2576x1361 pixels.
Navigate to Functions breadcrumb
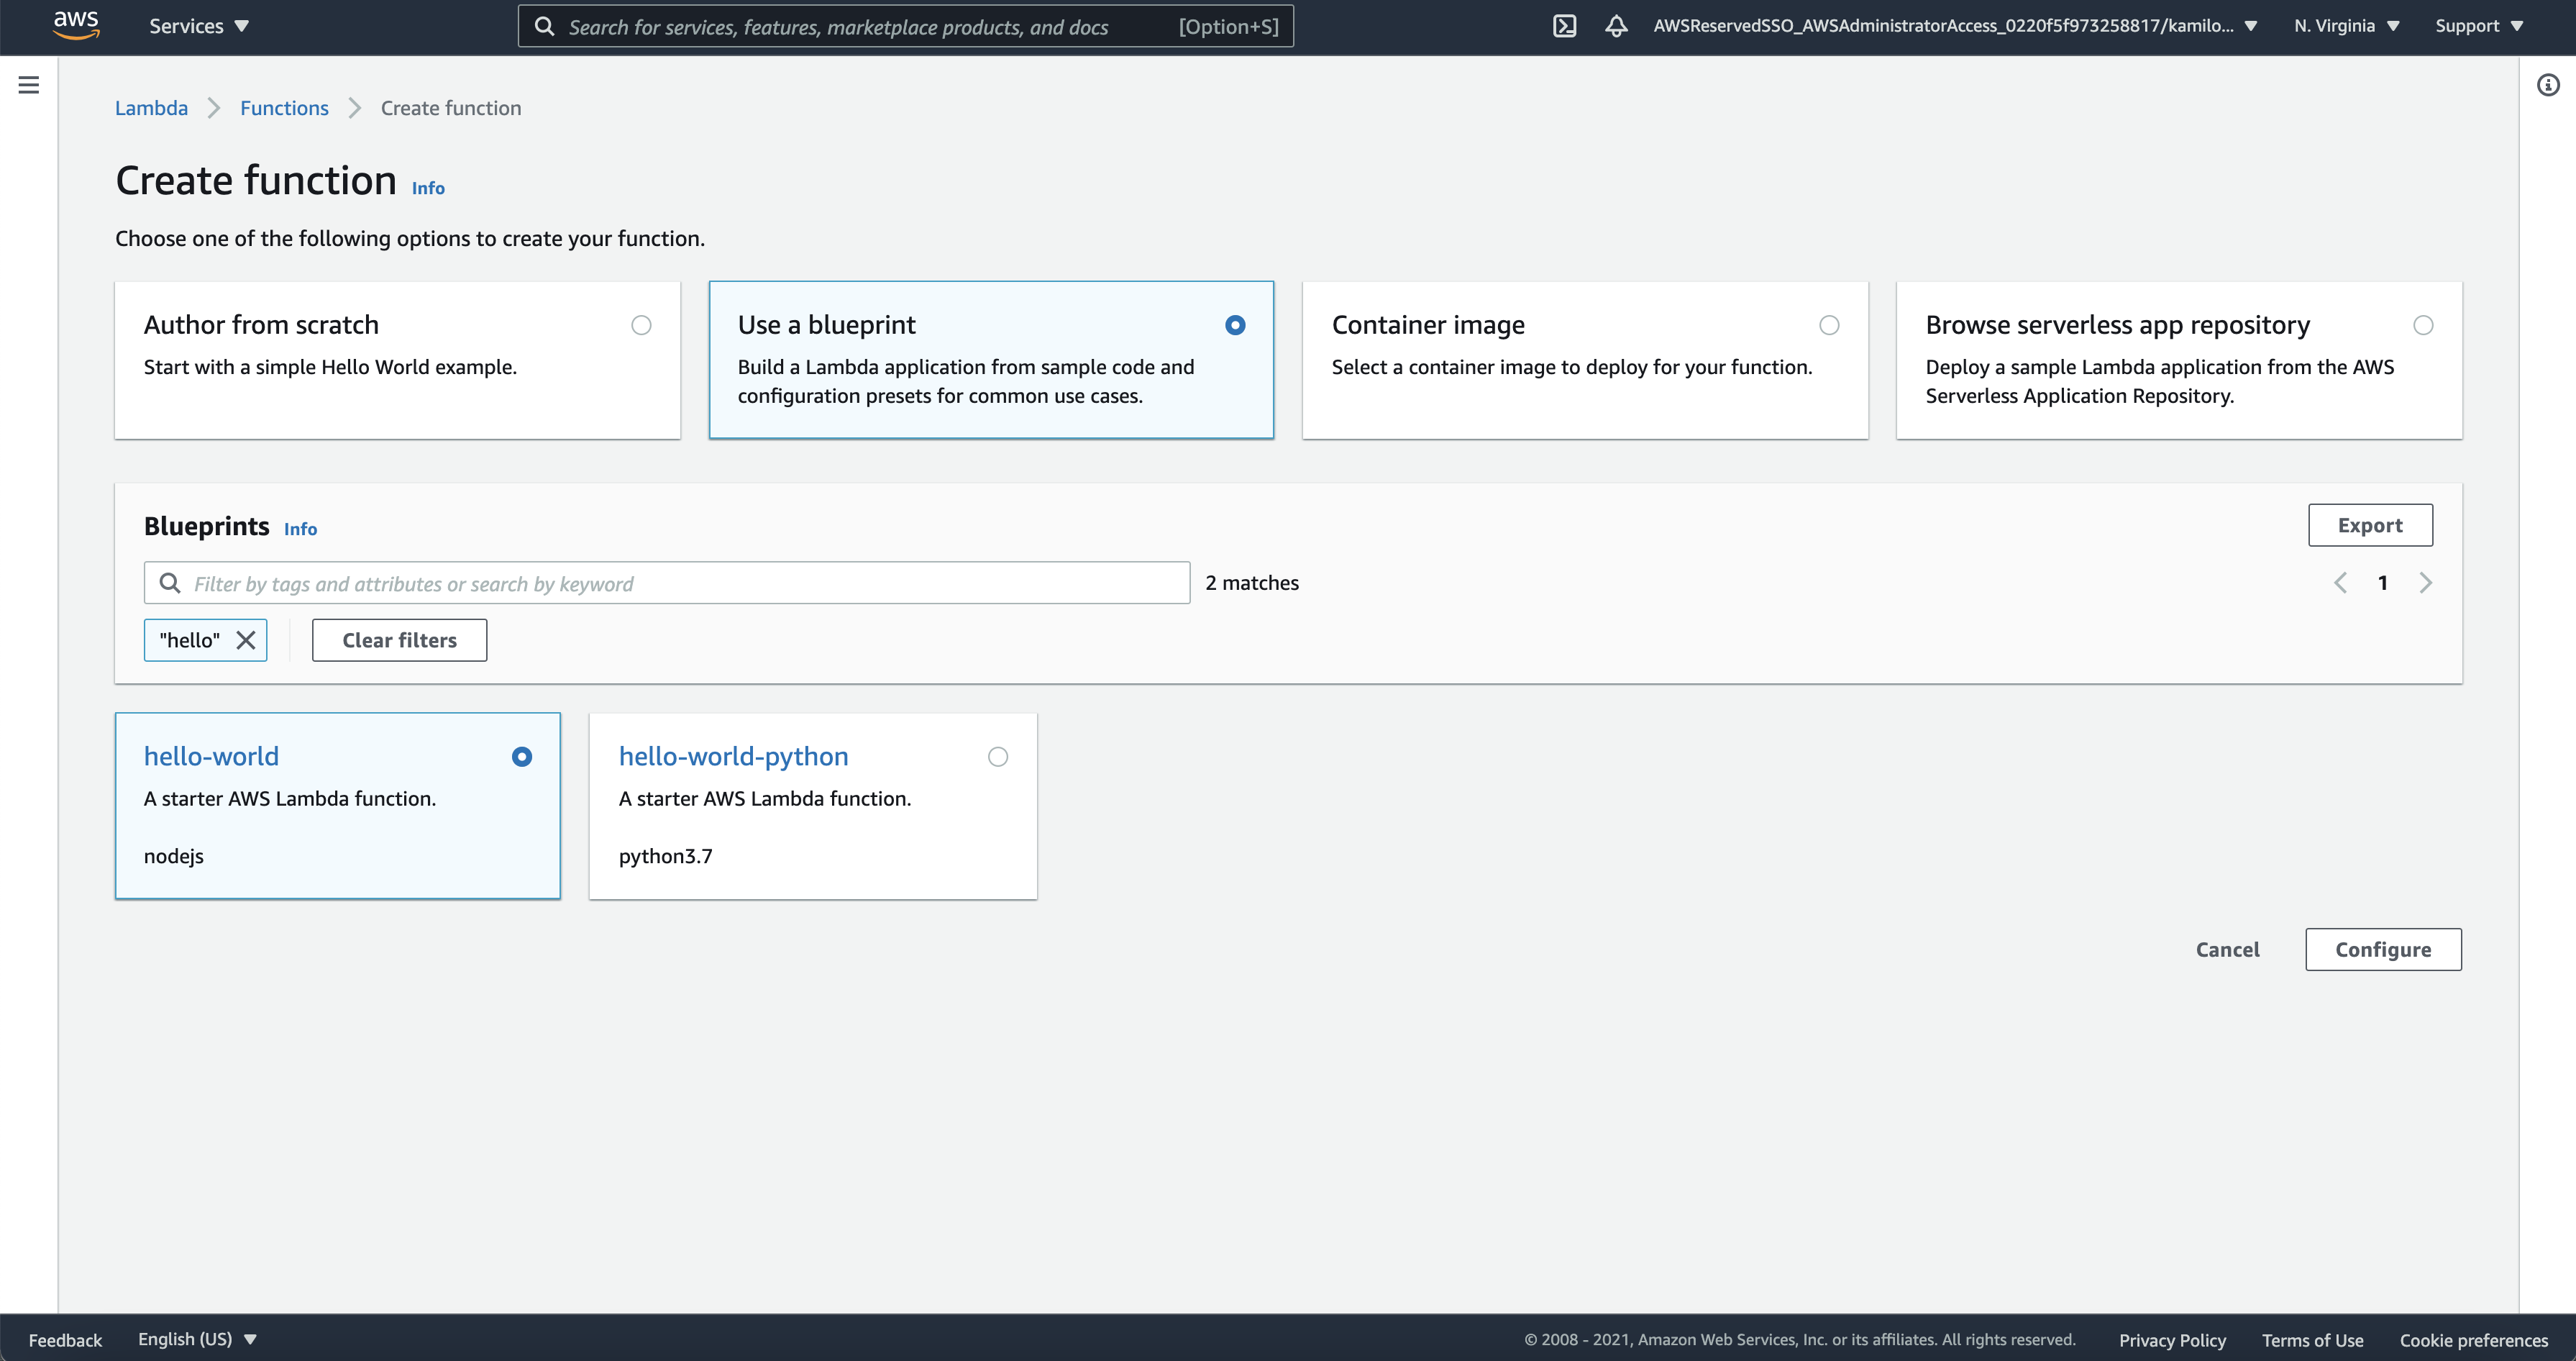[x=284, y=108]
